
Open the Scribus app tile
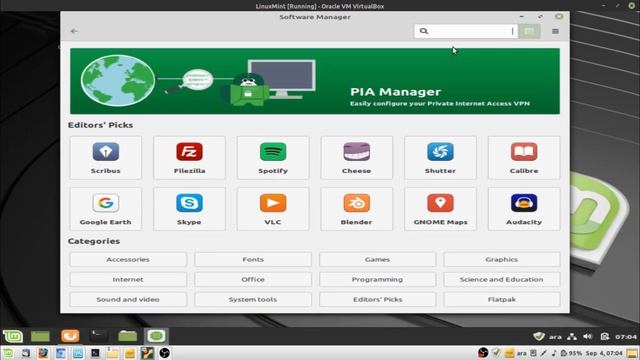(x=106, y=158)
